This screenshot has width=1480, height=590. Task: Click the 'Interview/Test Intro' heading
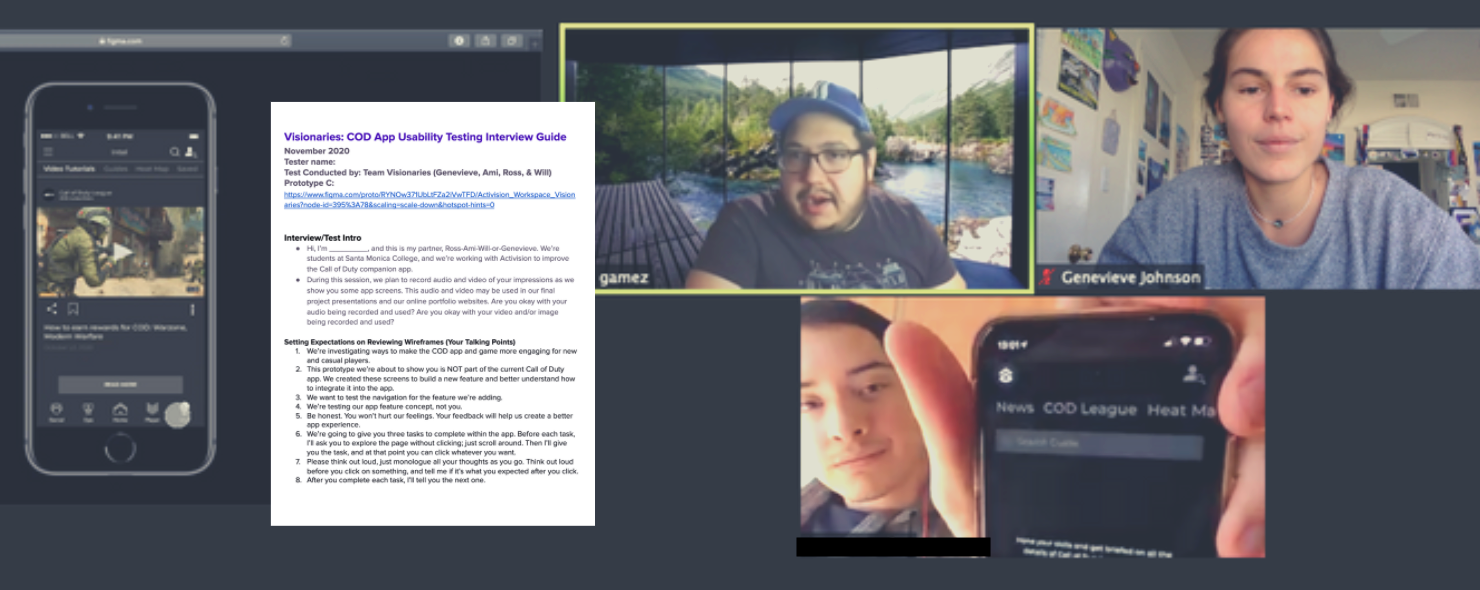click(323, 238)
